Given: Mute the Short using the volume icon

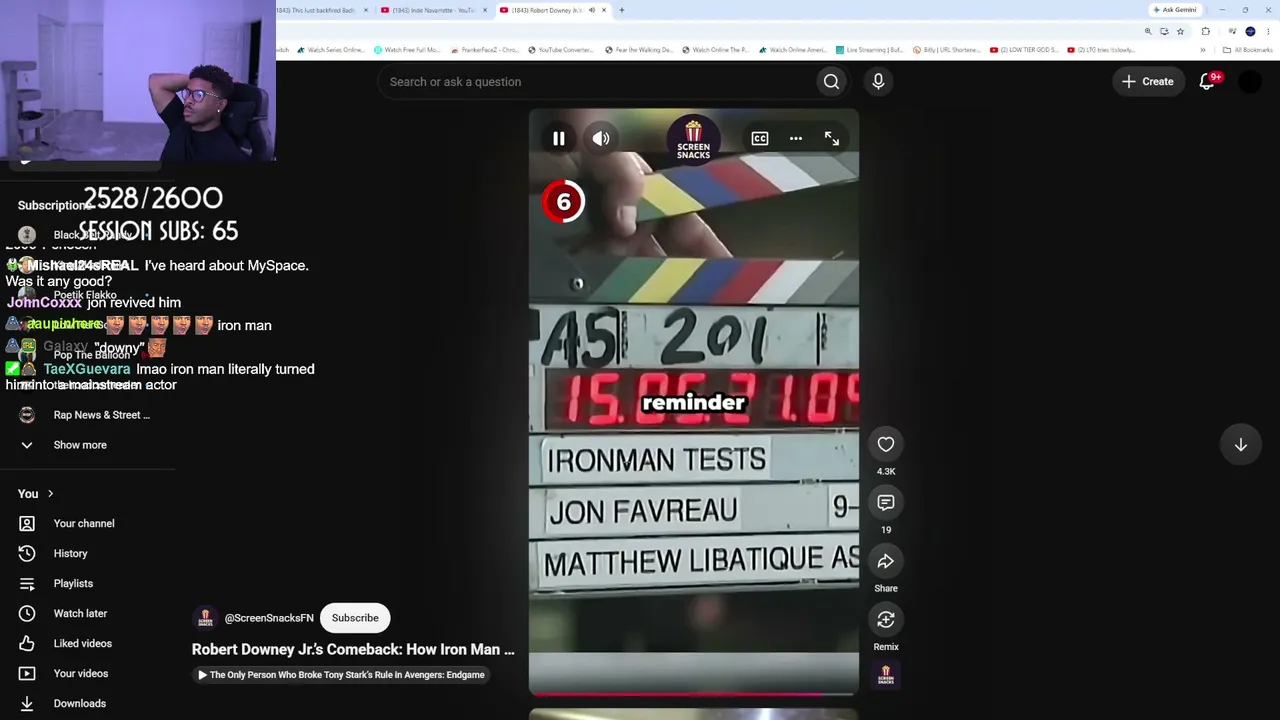Looking at the screenshot, I should tap(601, 139).
